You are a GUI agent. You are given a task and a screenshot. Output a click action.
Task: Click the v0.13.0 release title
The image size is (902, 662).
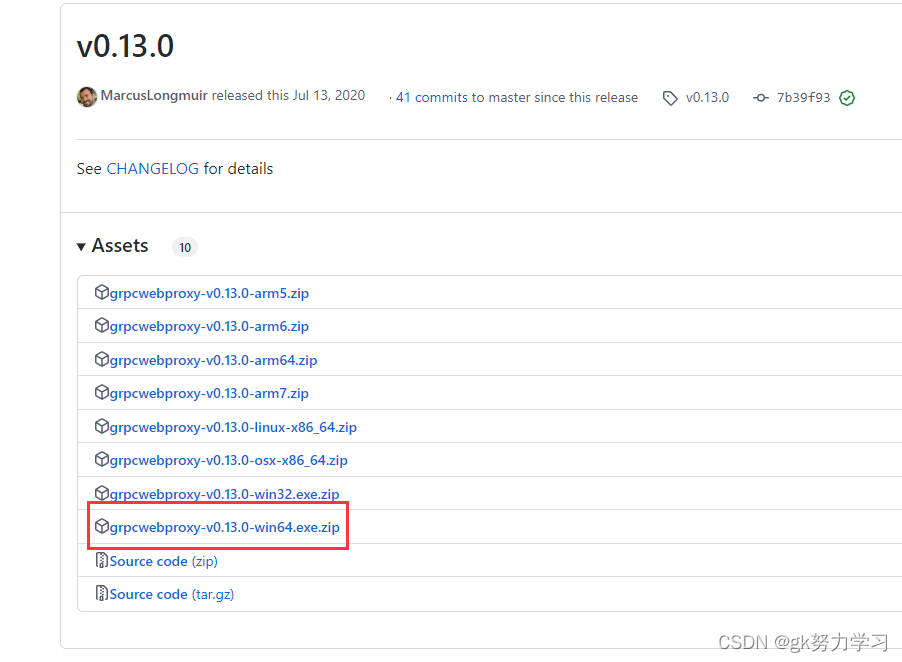125,46
